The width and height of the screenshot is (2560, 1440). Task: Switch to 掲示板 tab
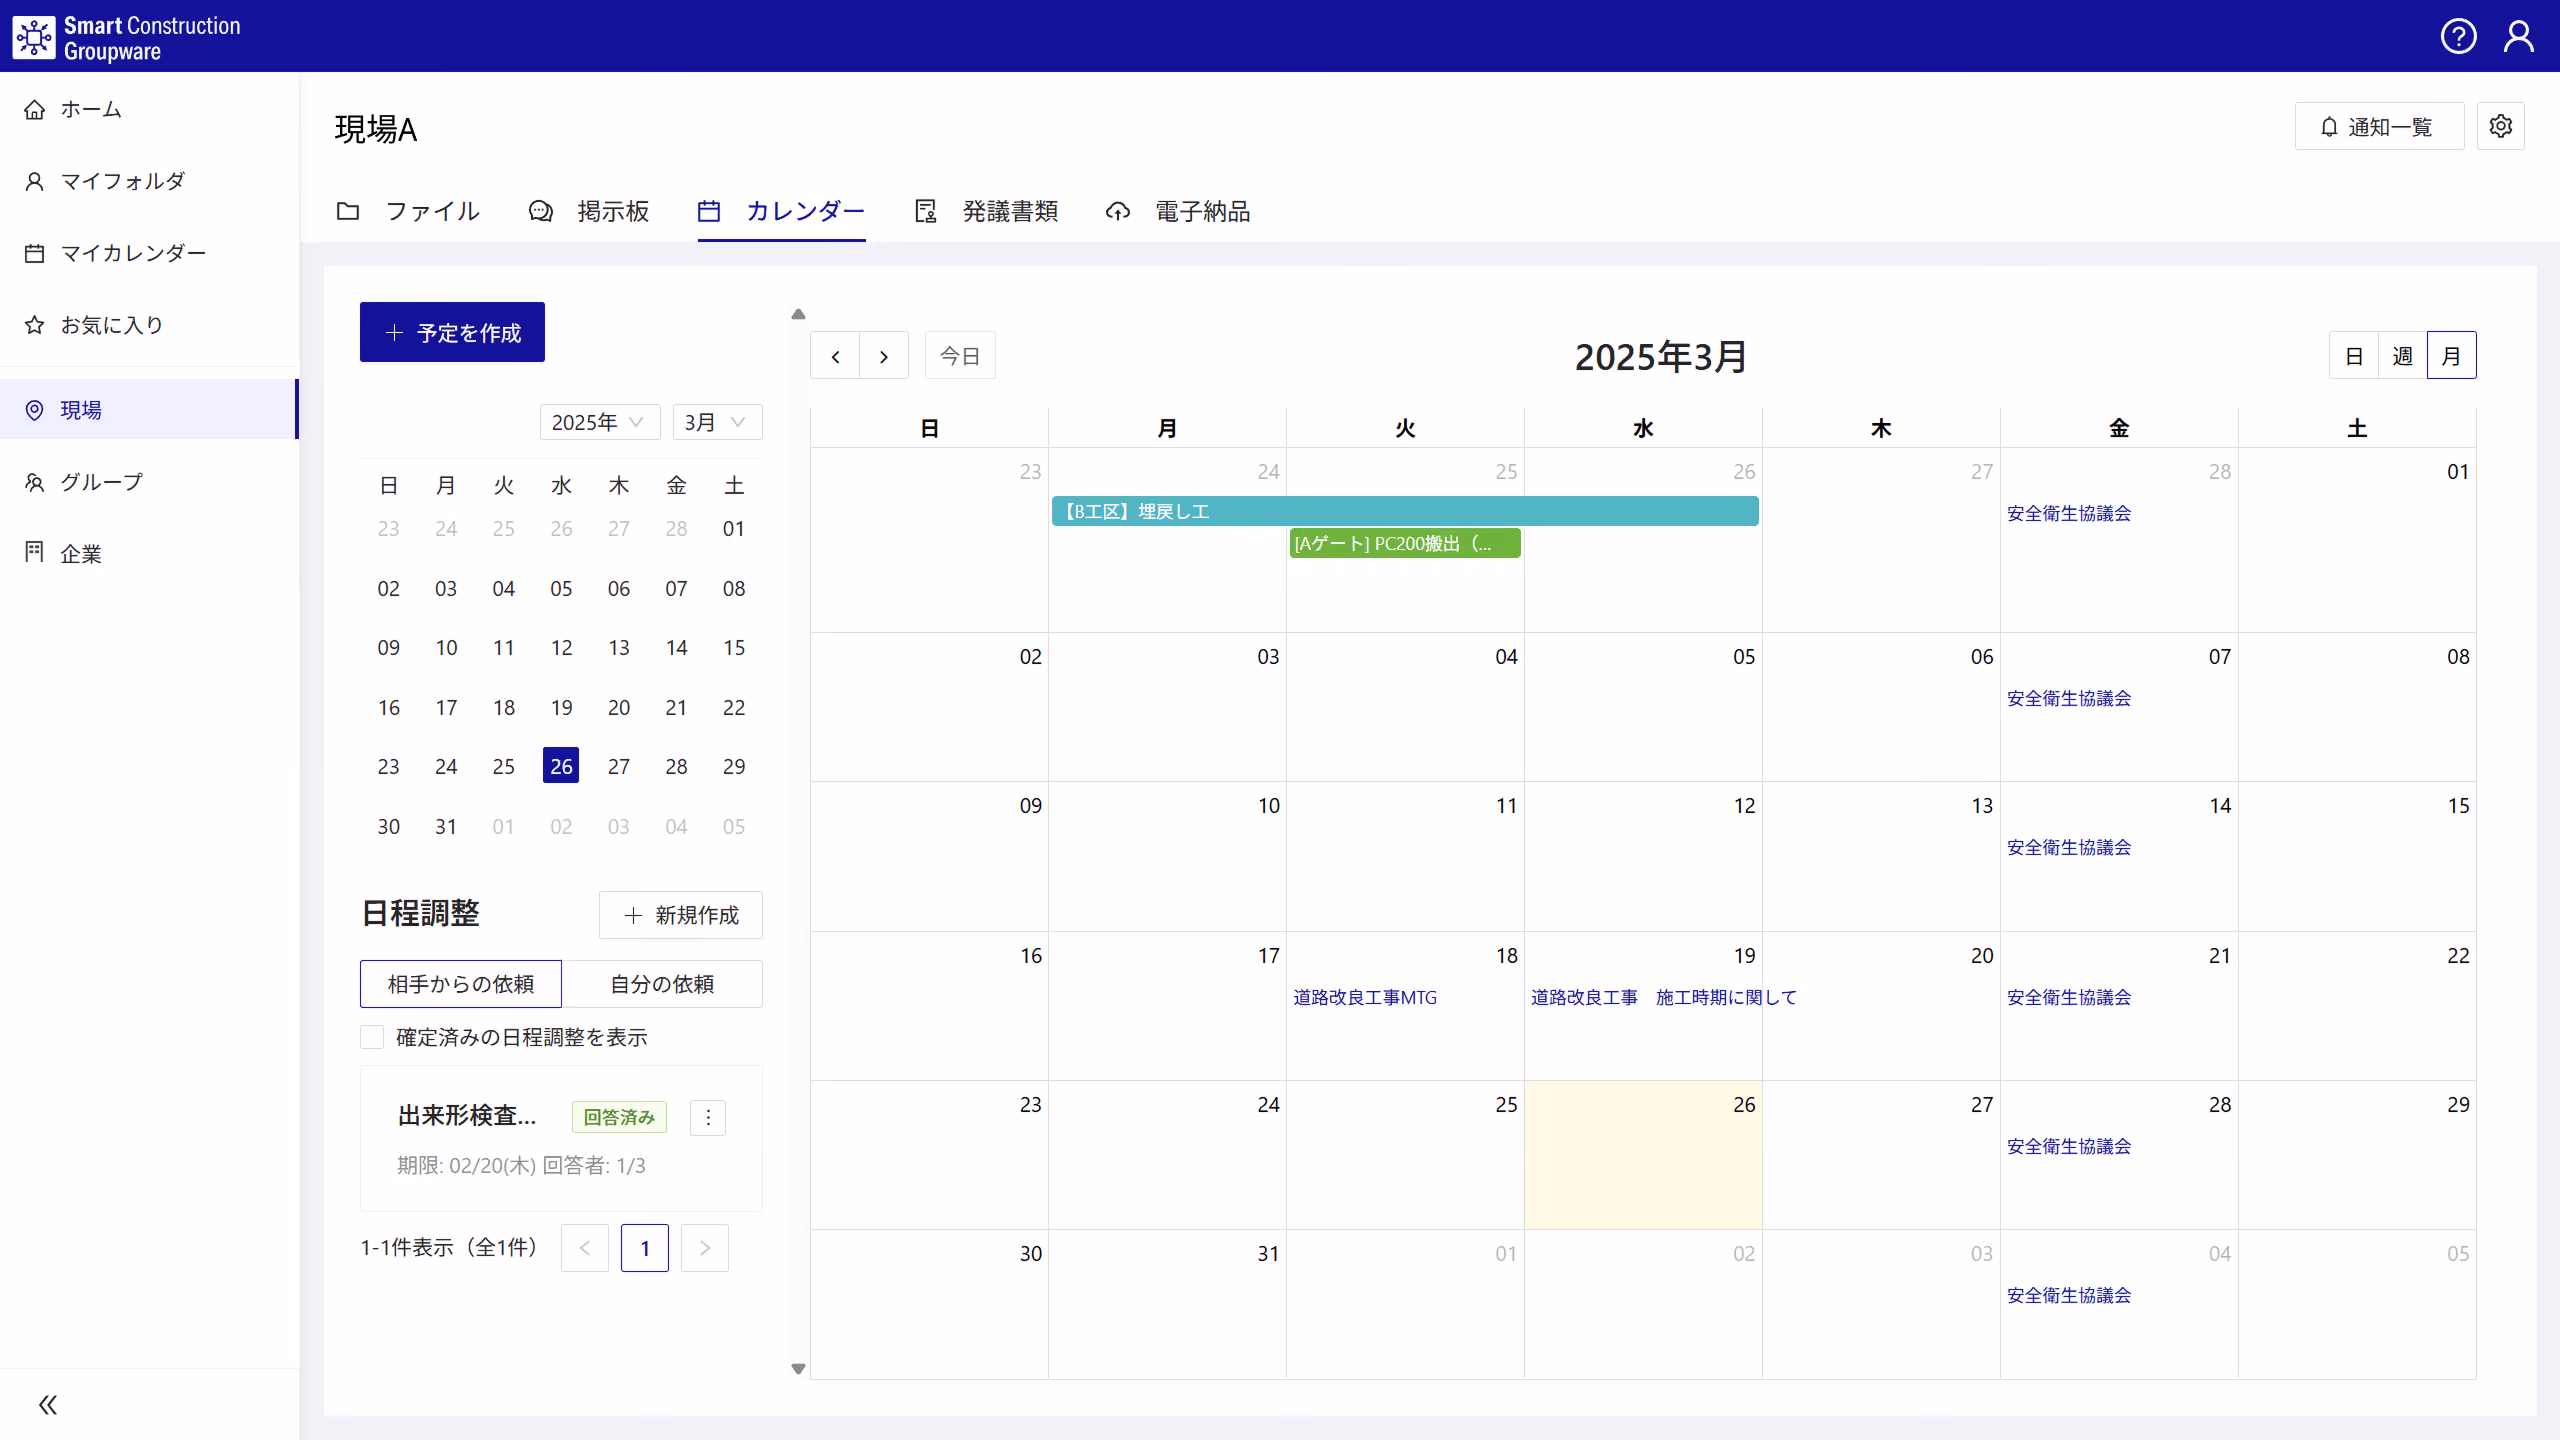589,211
